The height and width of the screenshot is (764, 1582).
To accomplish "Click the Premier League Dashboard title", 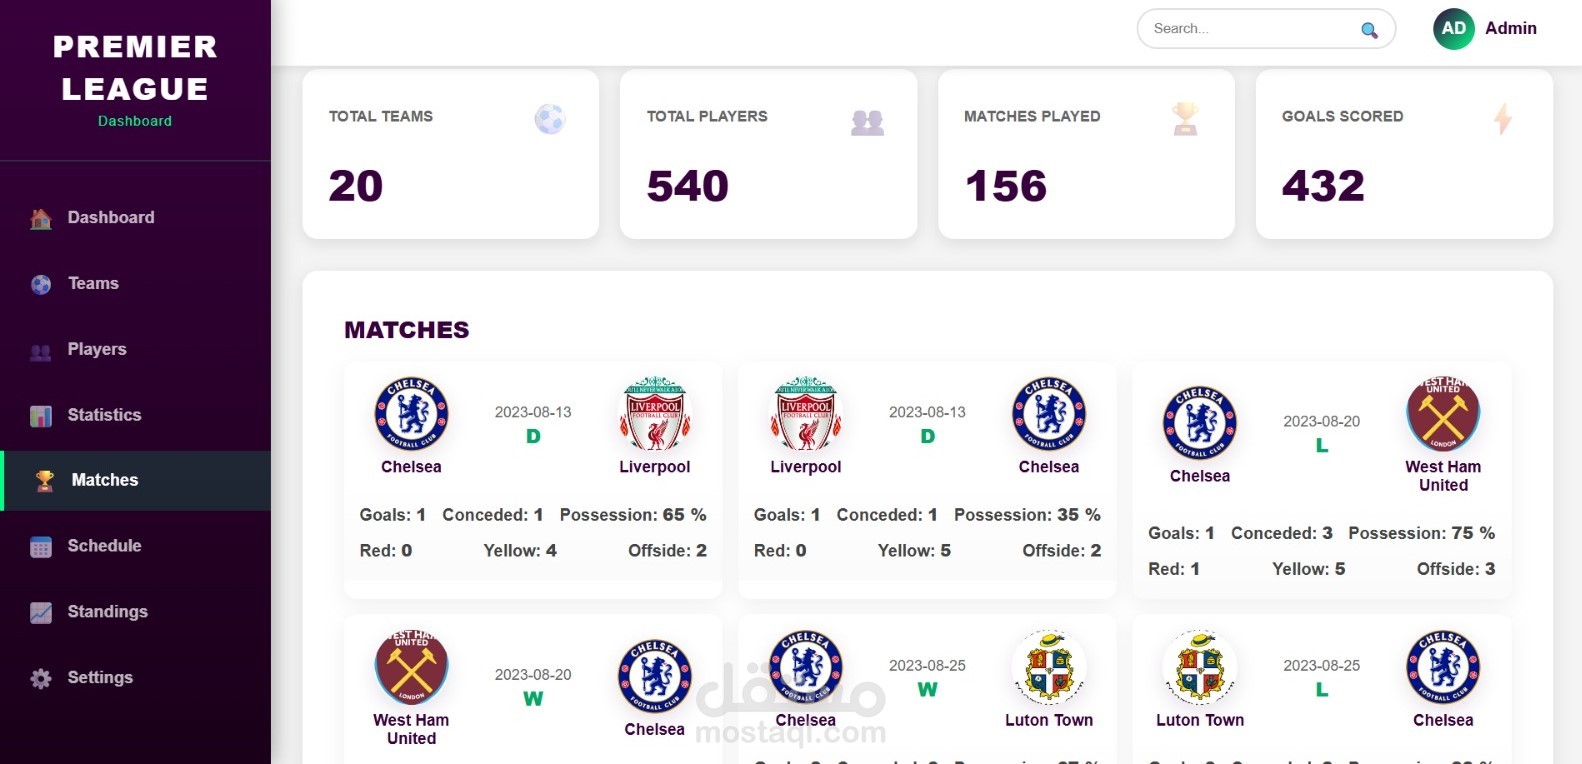I will point(135,80).
